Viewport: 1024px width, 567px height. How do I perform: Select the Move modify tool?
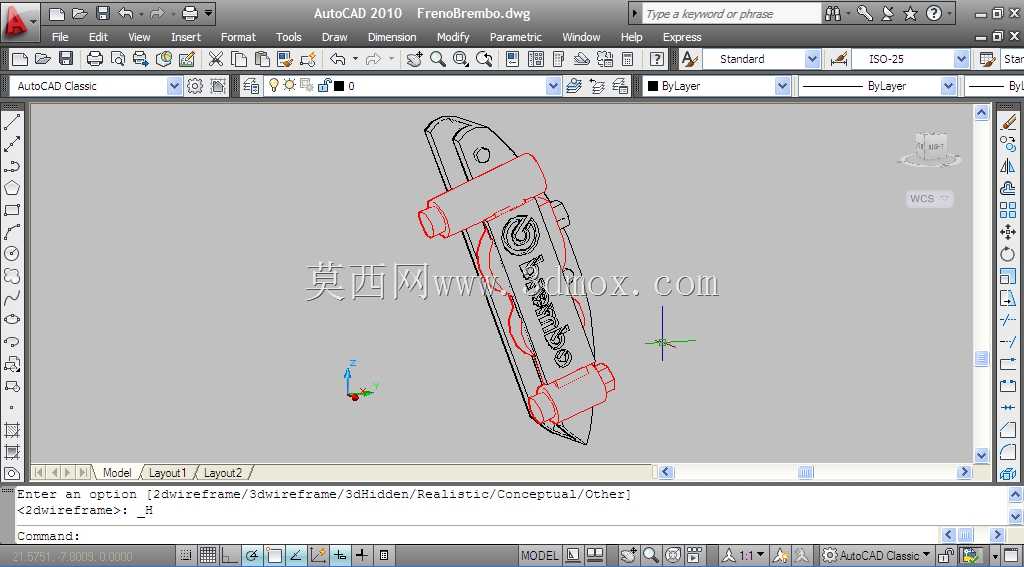click(1008, 231)
